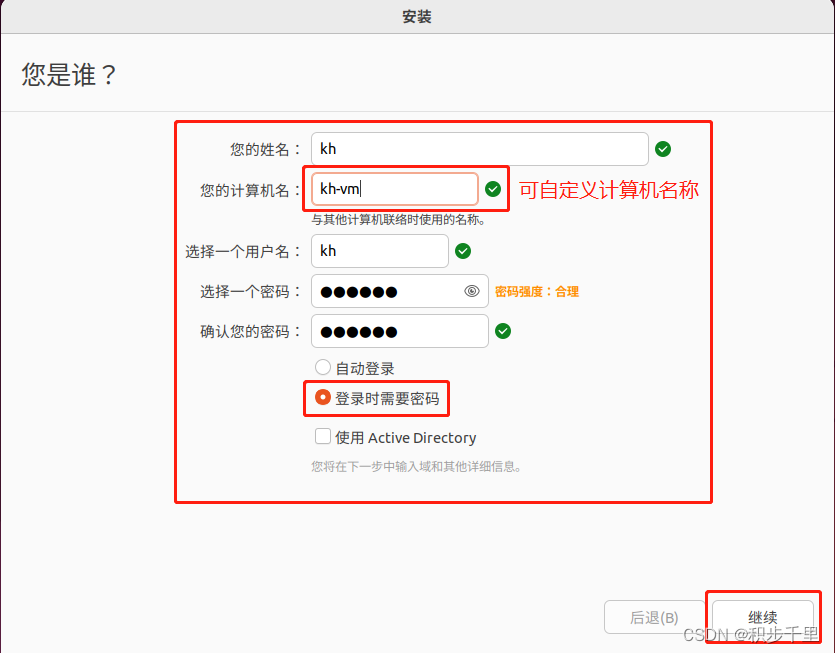The width and height of the screenshot is (835, 653).
Task: Click green checkmark next to 您的姓名 field
Action: [663, 149]
